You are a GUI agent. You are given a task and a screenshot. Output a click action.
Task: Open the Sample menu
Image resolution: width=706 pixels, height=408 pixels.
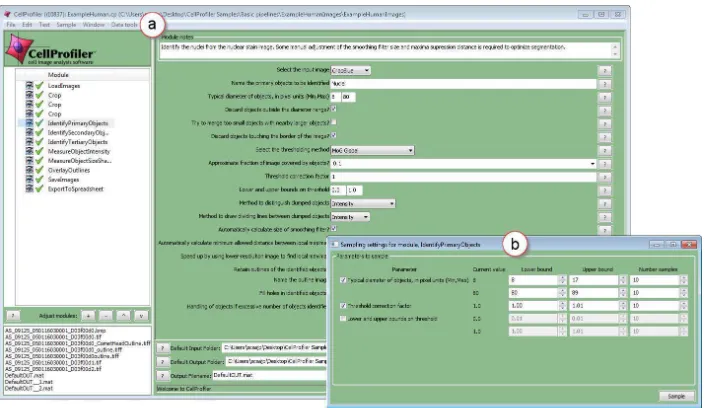[x=66, y=25]
